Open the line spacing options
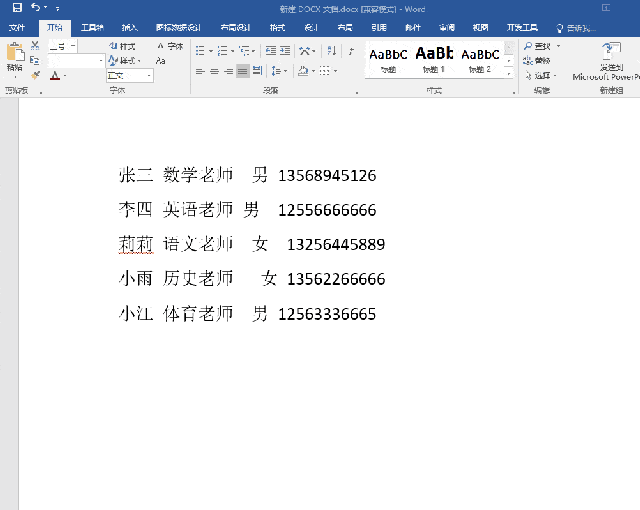 (279, 71)
